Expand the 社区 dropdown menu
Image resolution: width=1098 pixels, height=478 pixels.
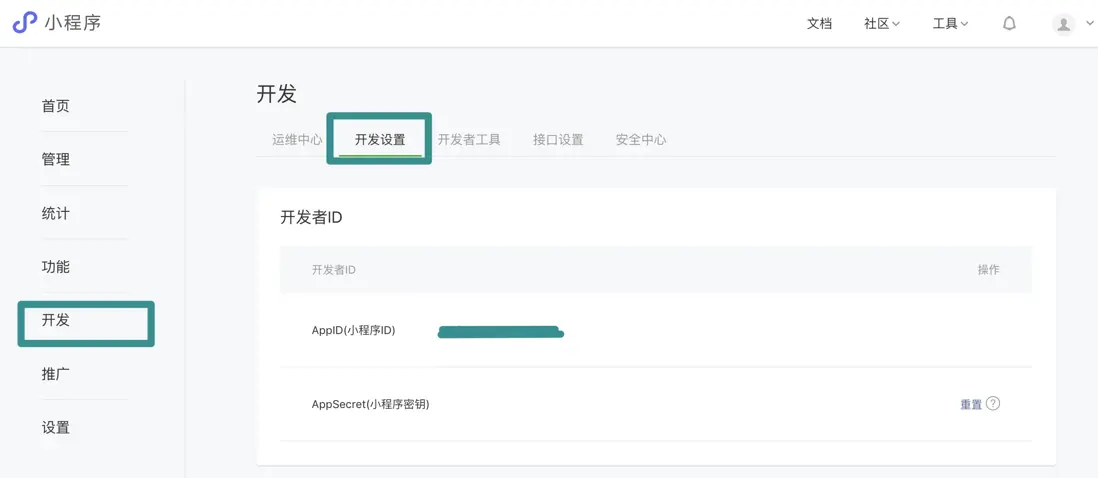[881, 23]
